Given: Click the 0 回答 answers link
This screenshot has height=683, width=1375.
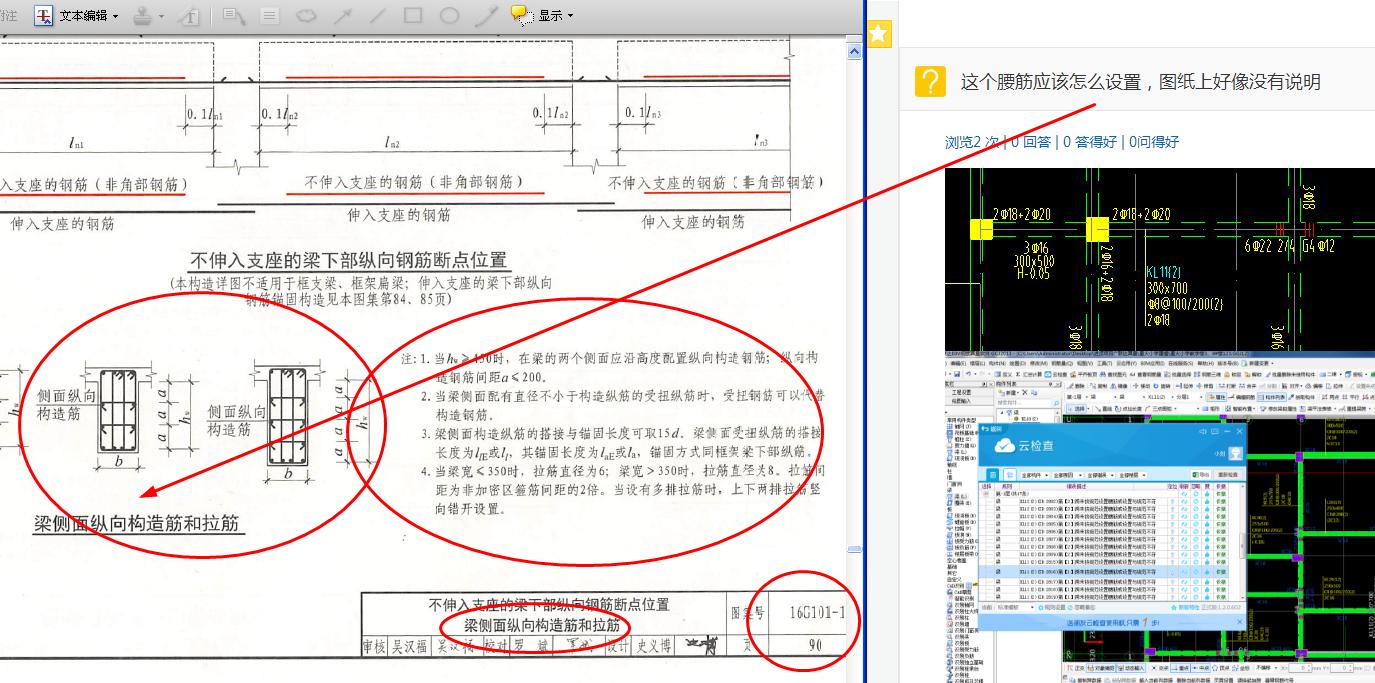Looking at the screenshot, I should [x=1031, y=142].
